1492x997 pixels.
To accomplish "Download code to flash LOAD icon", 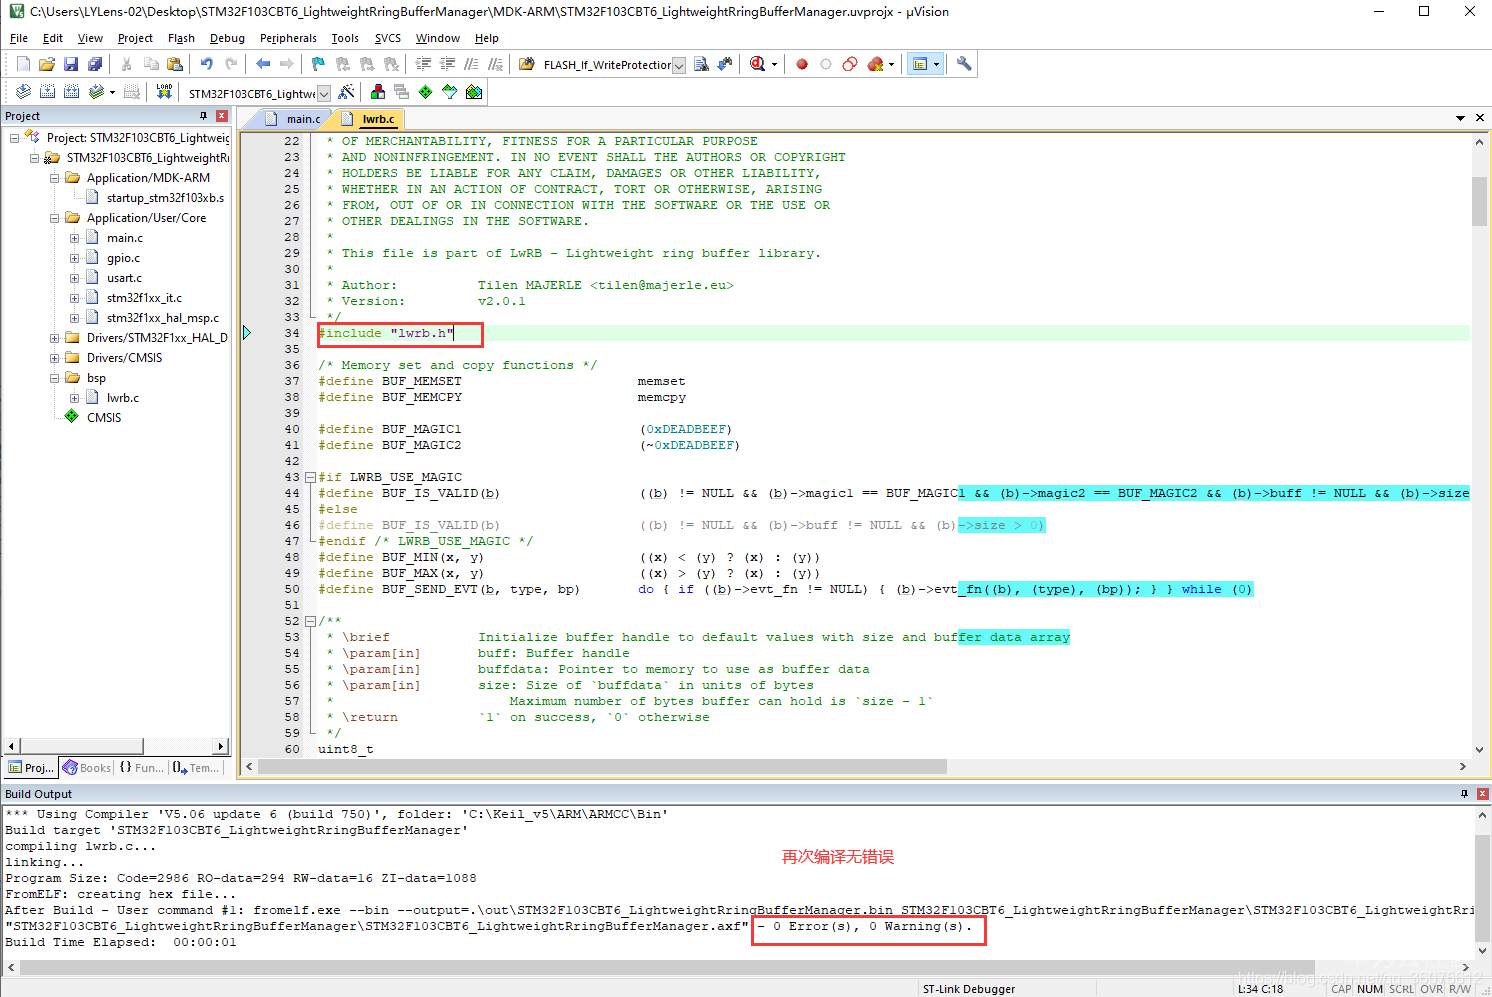I will [x=164, y=92].
